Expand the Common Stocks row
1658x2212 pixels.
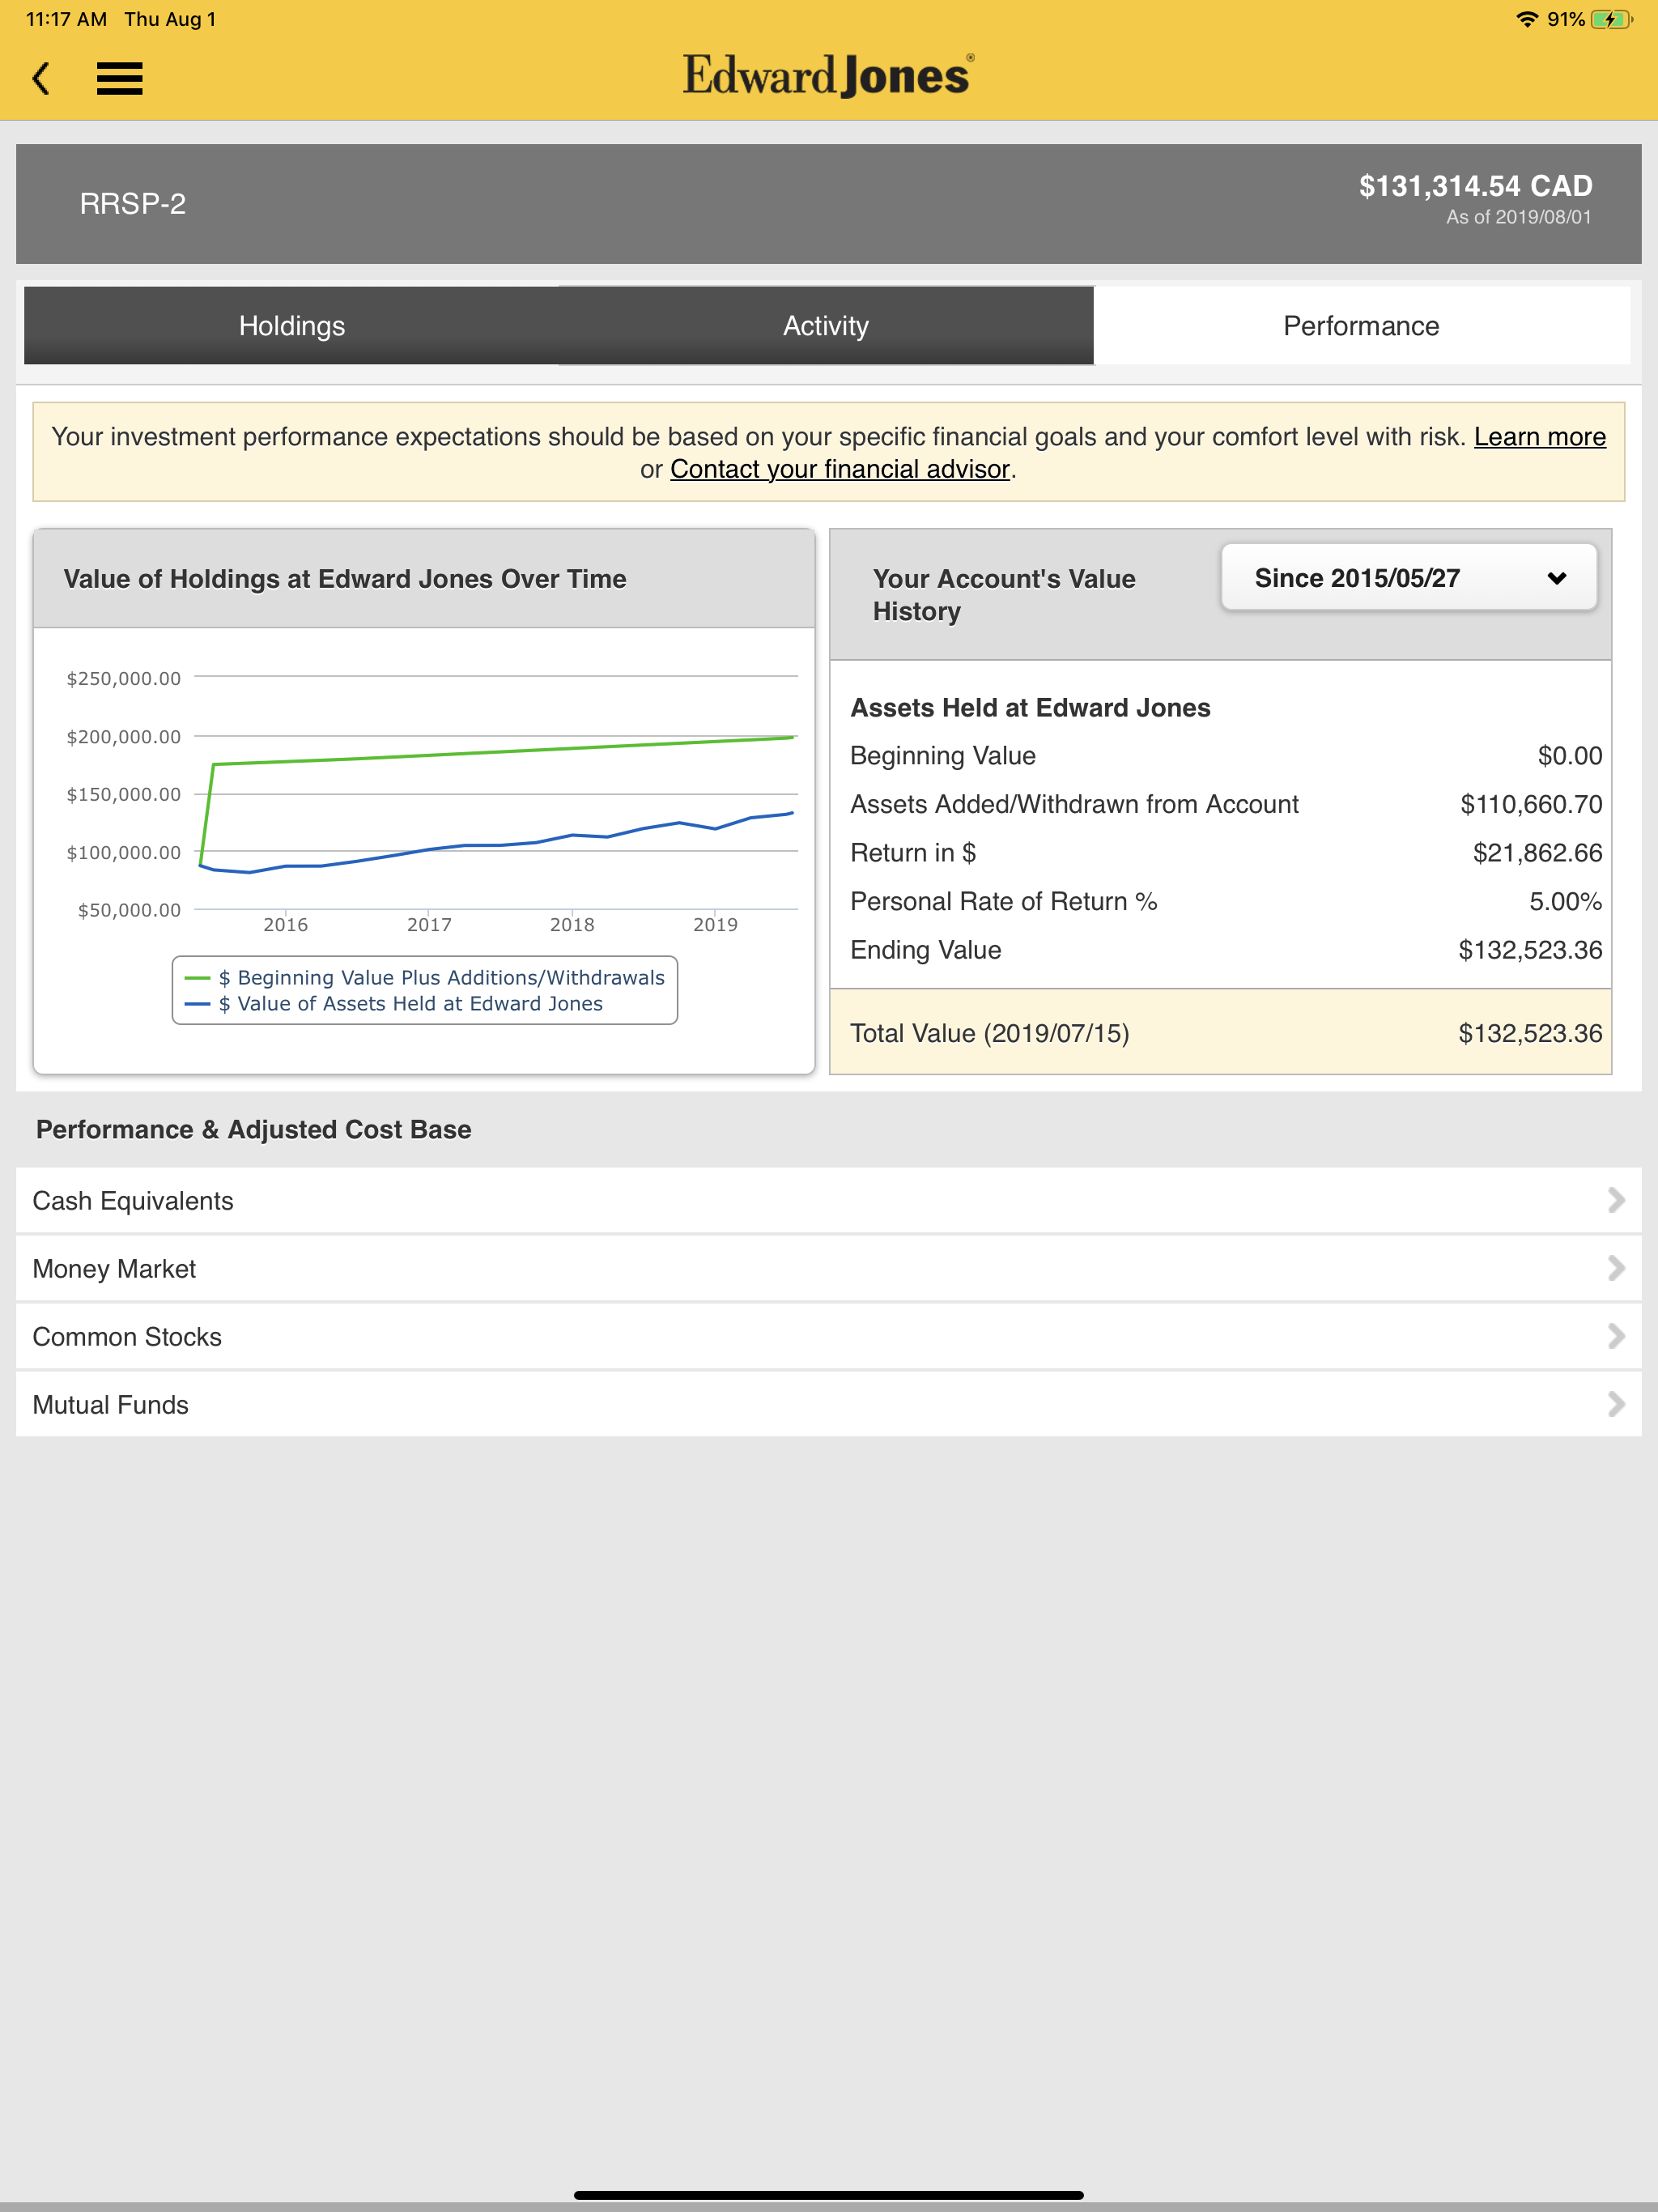point(828,1336)
